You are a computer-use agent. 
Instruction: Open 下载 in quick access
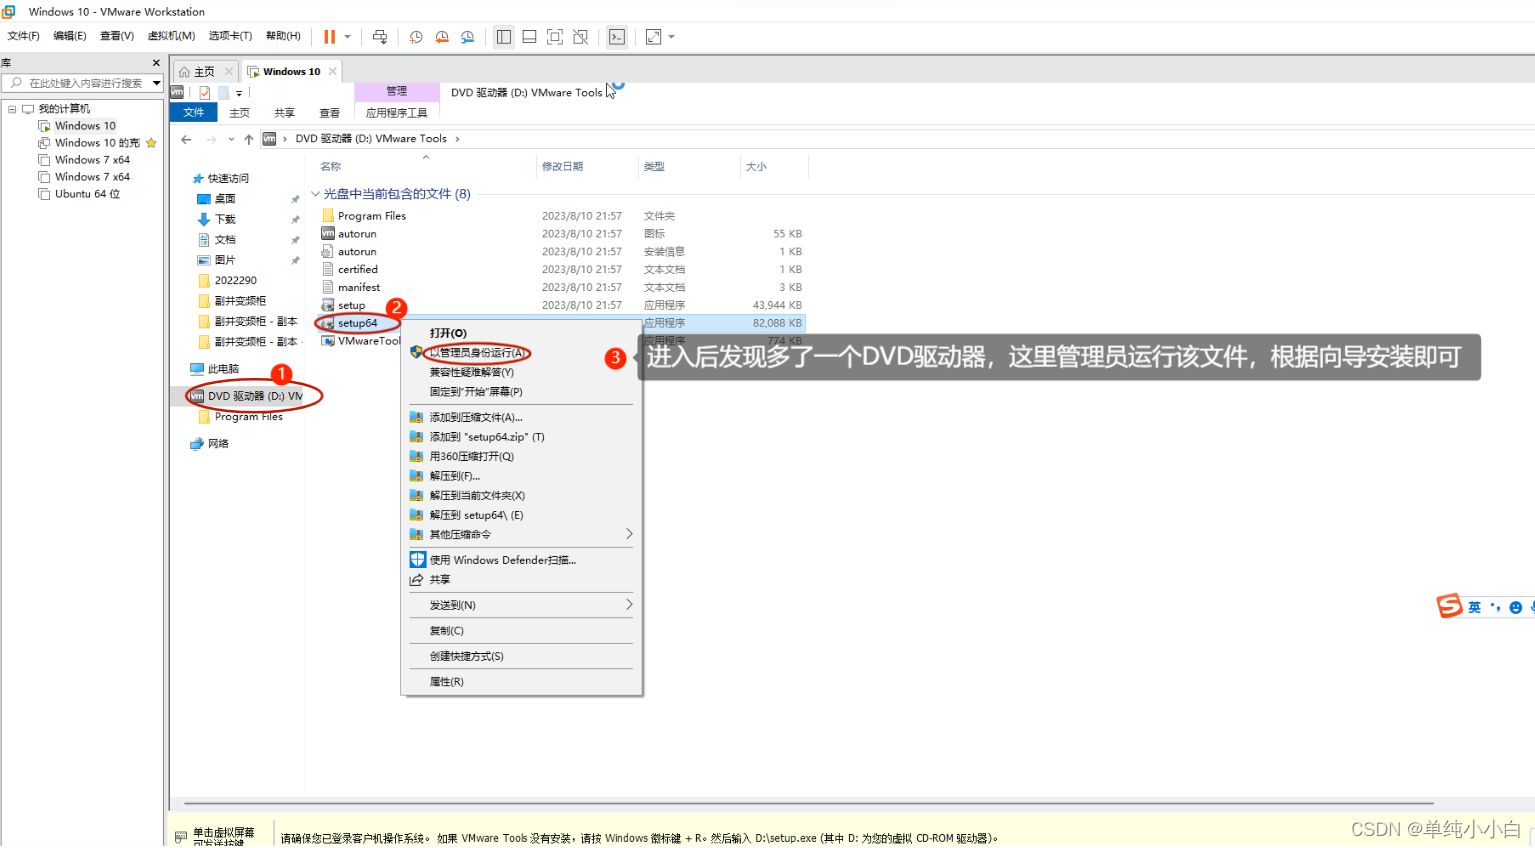pos(225,219)
